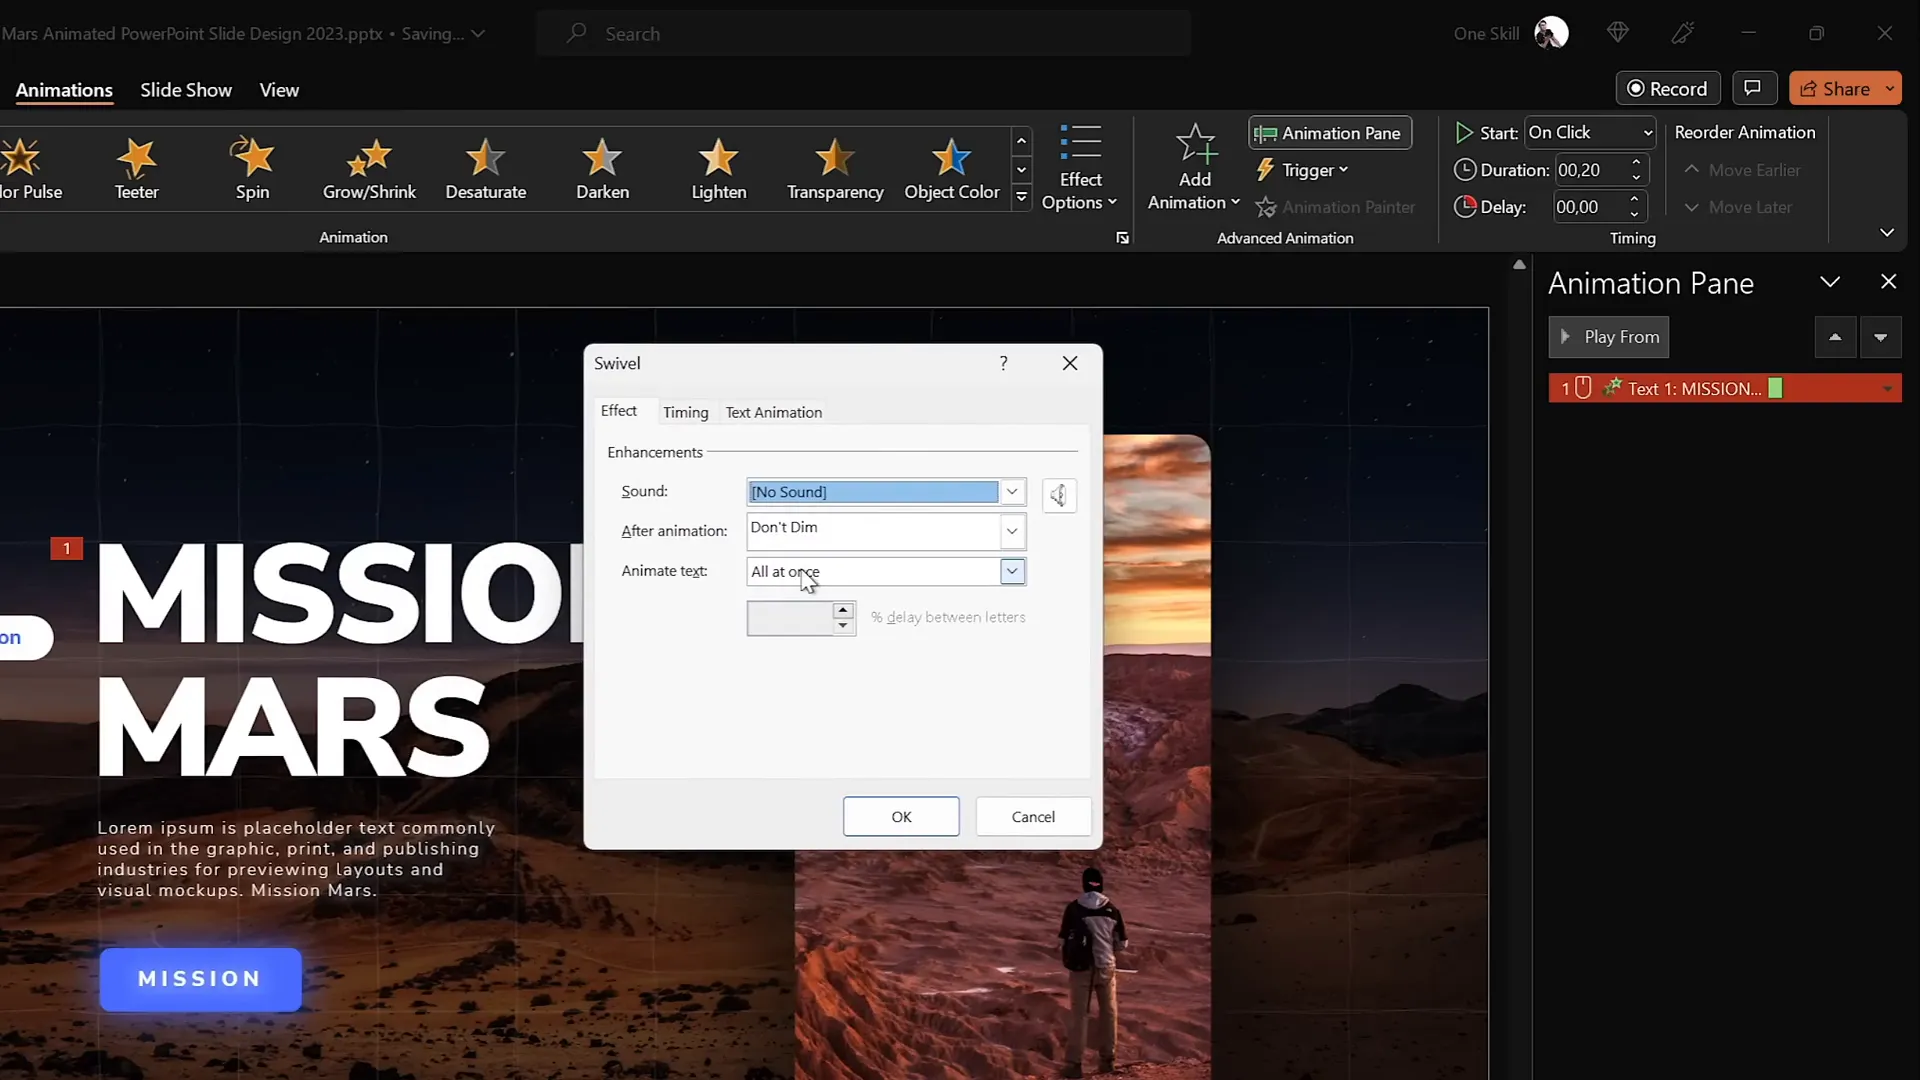Open the Text 1: MISSION entry dropdown arrow
Screen dimensions: 1920x1080
(x=1887, y=389)
